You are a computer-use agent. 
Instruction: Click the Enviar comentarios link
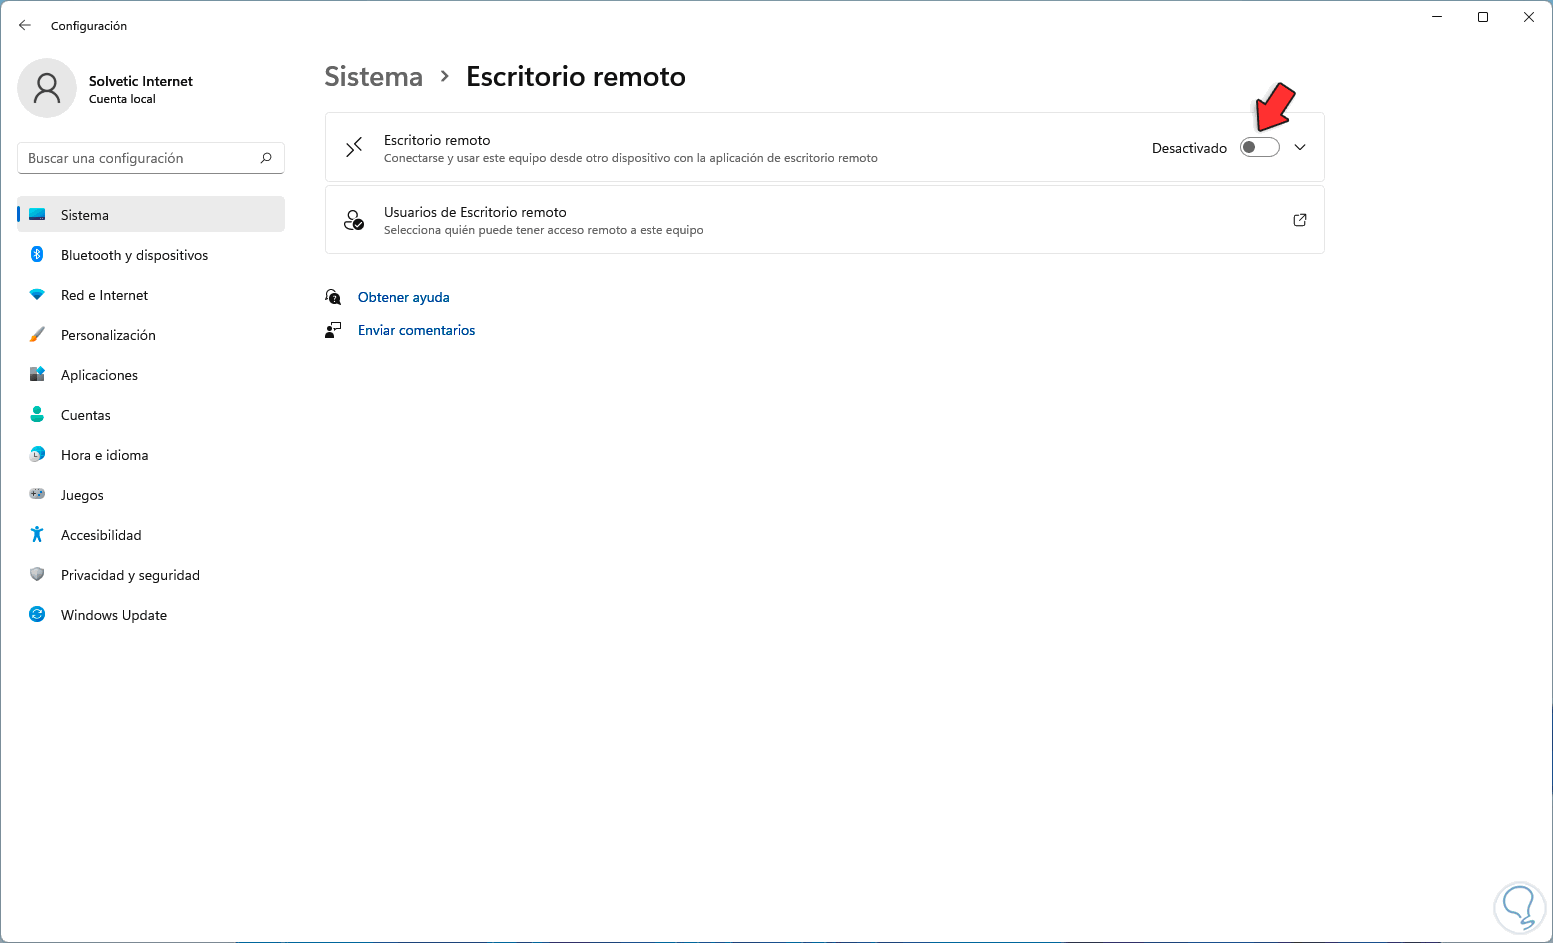[x=416, y=330]
